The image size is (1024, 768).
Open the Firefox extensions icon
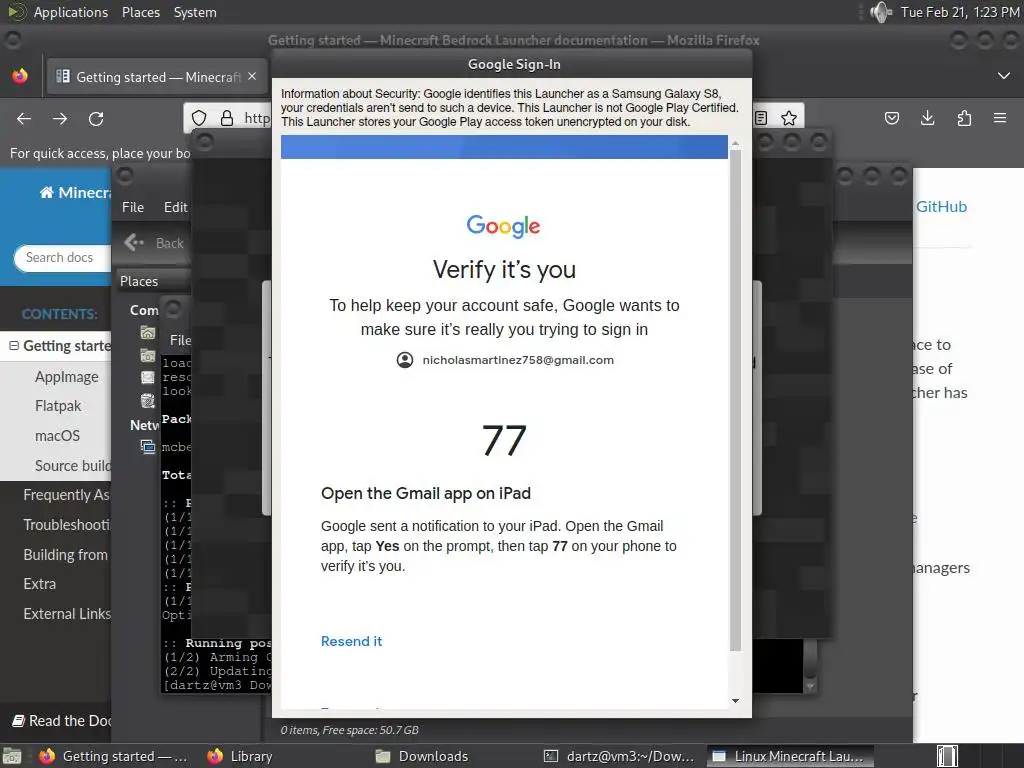[964, 118]
